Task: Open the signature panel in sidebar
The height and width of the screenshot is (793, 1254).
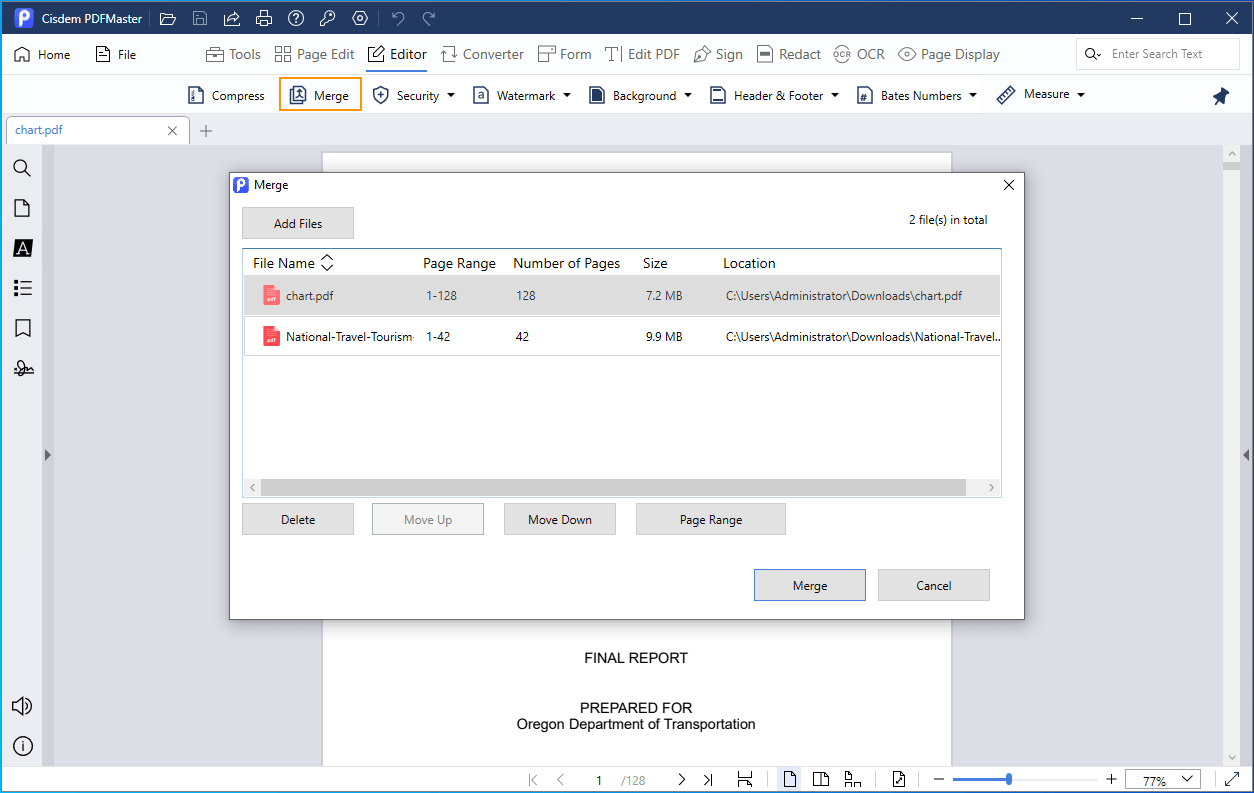Action: point(22,369)
